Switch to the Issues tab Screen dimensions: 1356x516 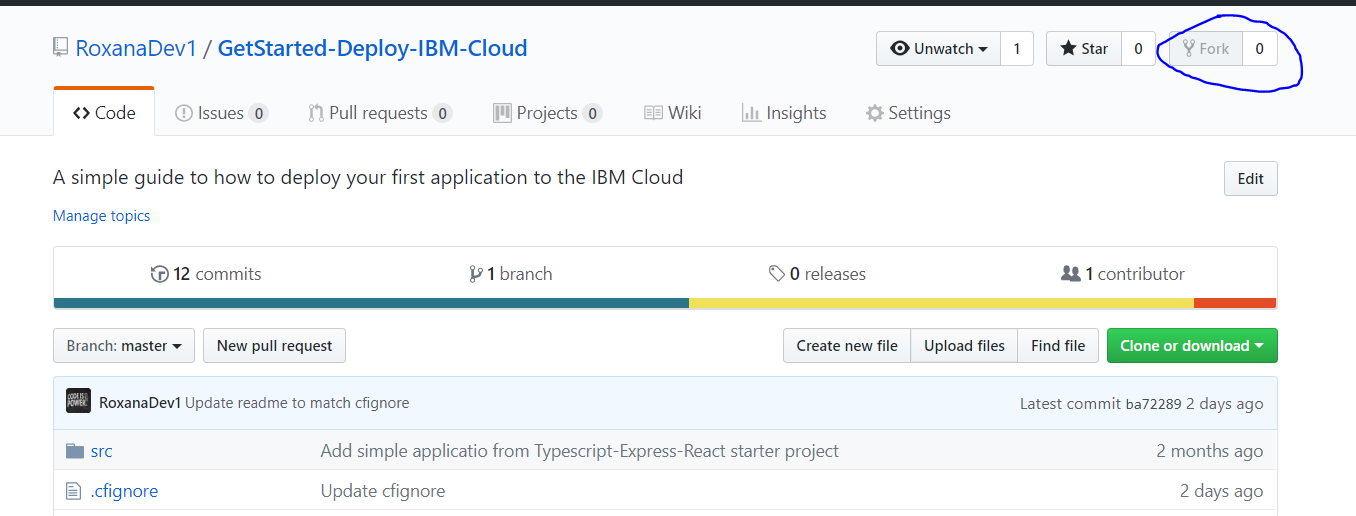[x=220, y=113]
